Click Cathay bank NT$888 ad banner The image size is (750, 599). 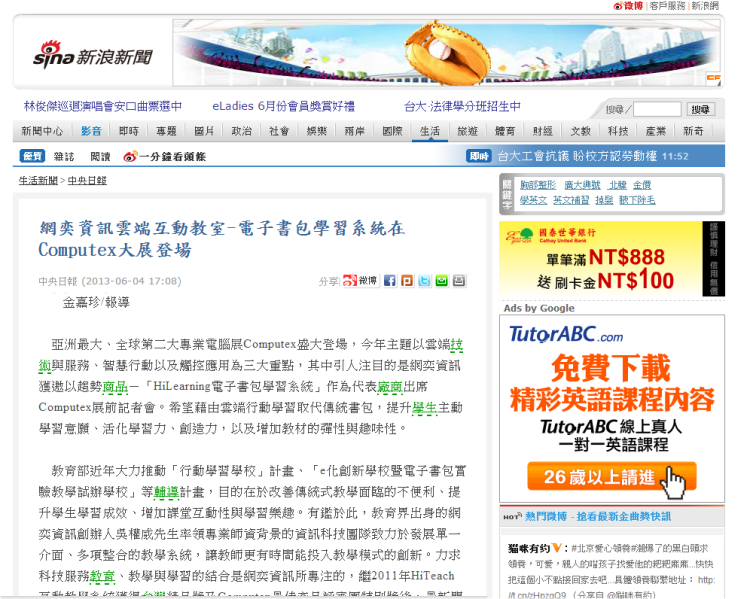[612, 259]
